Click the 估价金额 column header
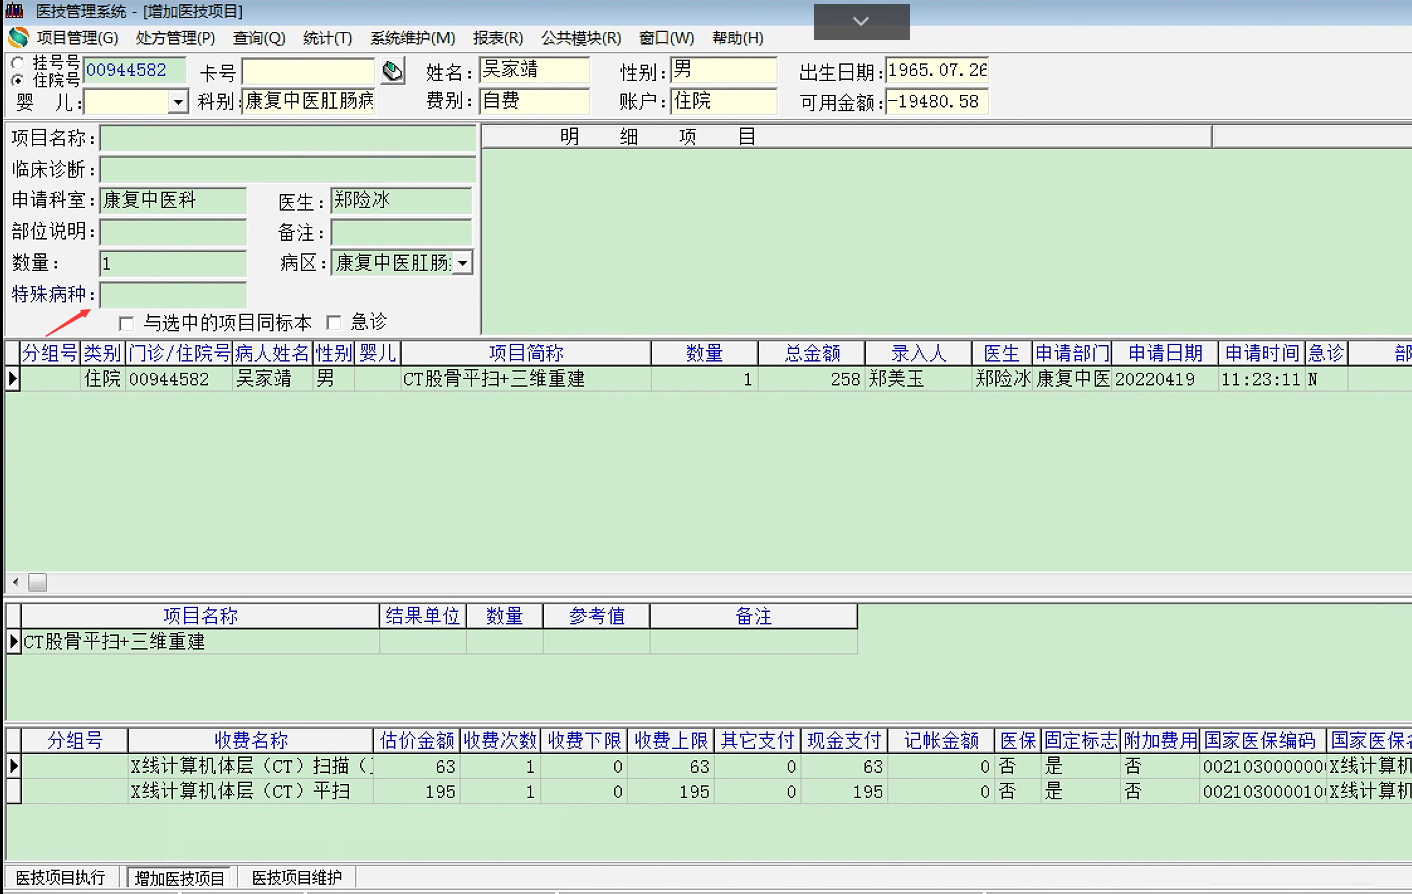1412x894 pixels. click(417, 740)
